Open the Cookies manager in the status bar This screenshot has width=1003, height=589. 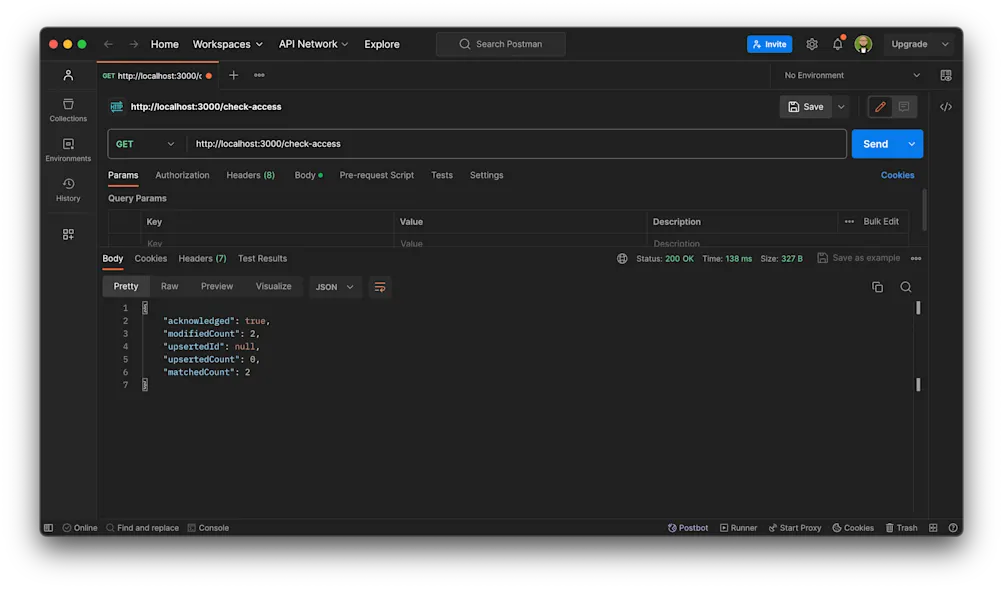(852, 527)
